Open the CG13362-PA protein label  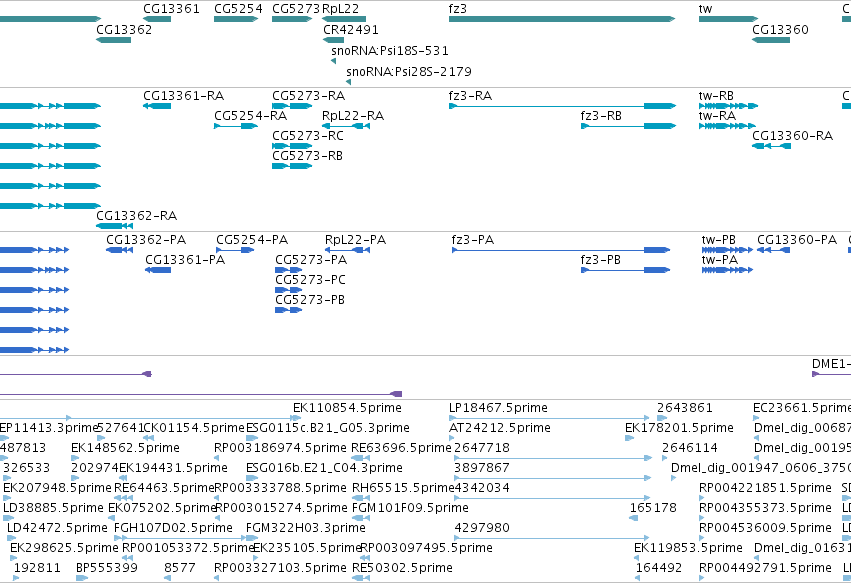pos(146,239)
